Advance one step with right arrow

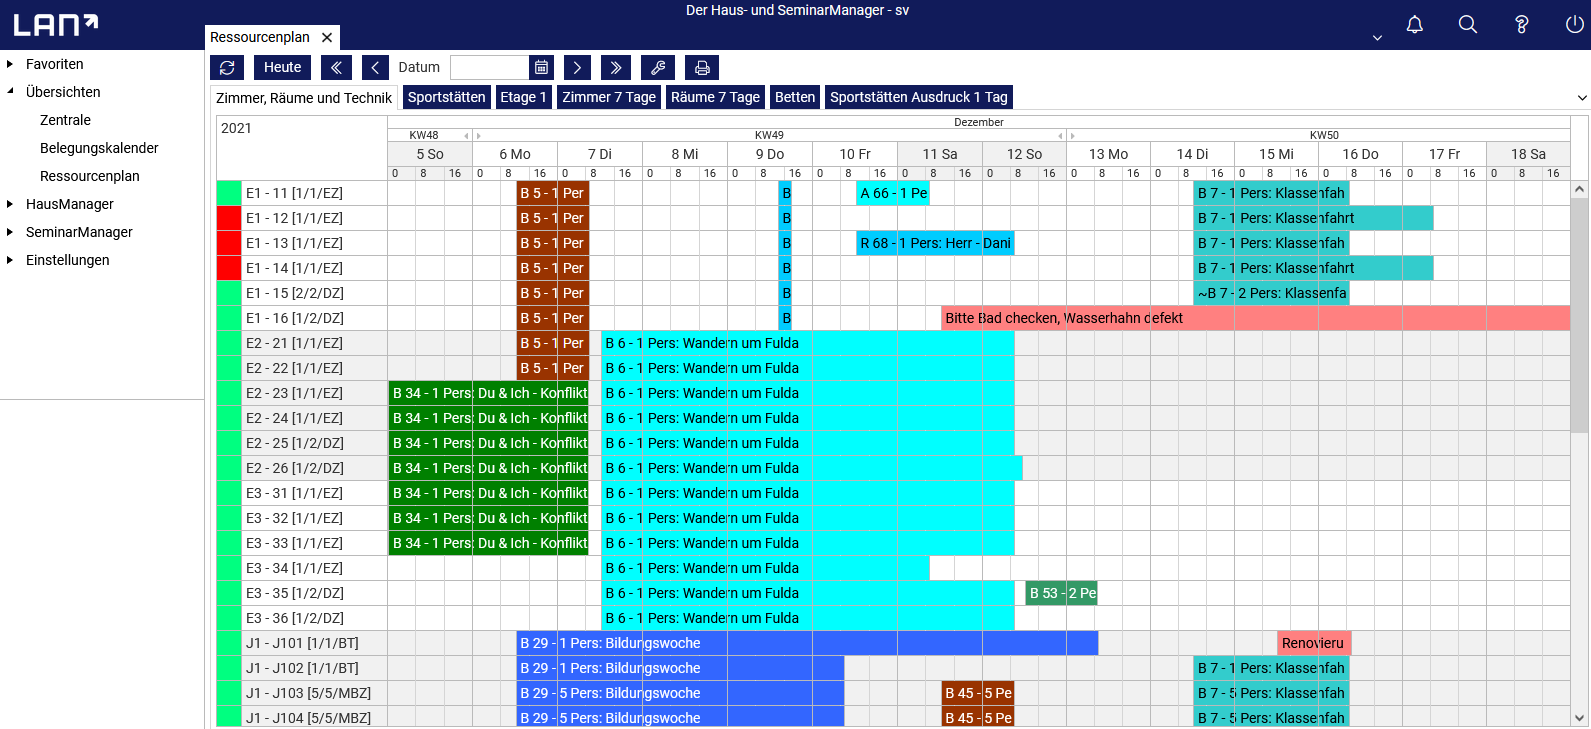point(577,67)
